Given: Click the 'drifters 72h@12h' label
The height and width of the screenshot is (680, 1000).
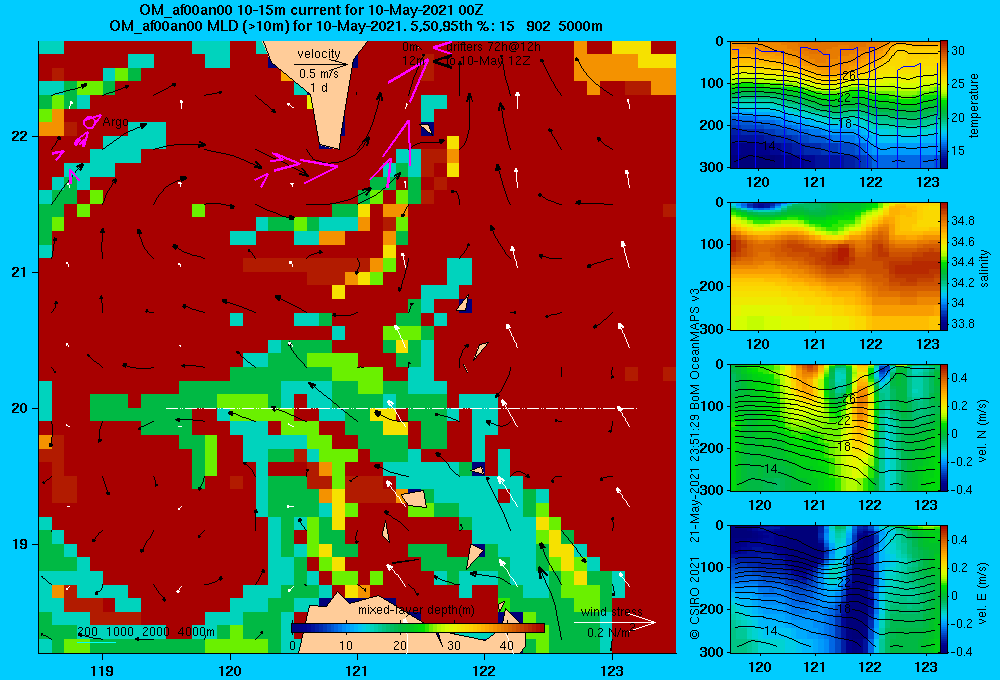Looking at the screenshot, I should [494, 47].
